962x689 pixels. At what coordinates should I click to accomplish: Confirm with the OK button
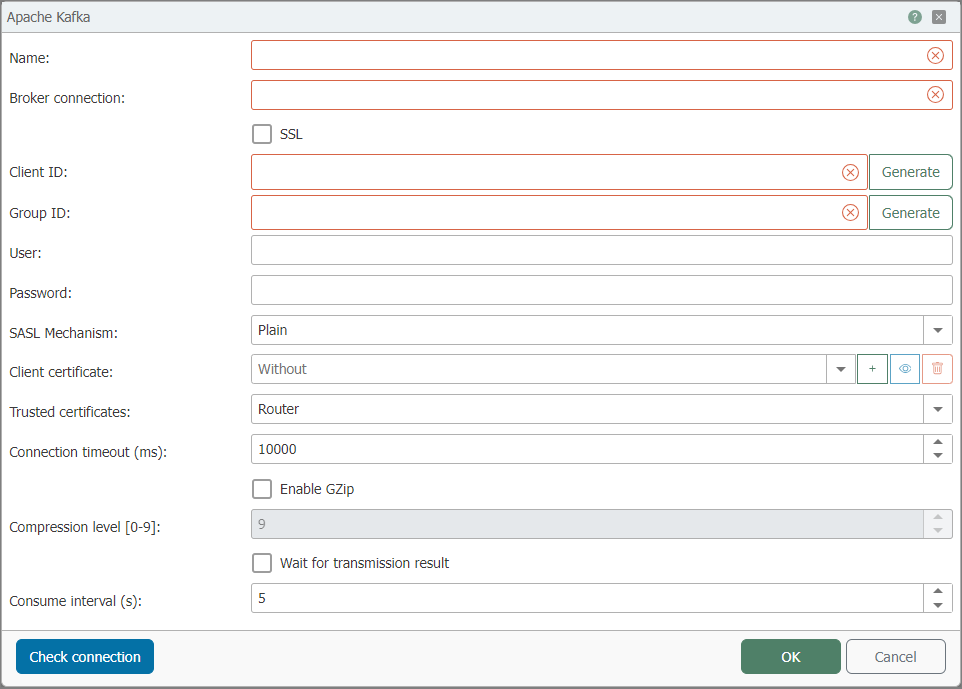790,656
